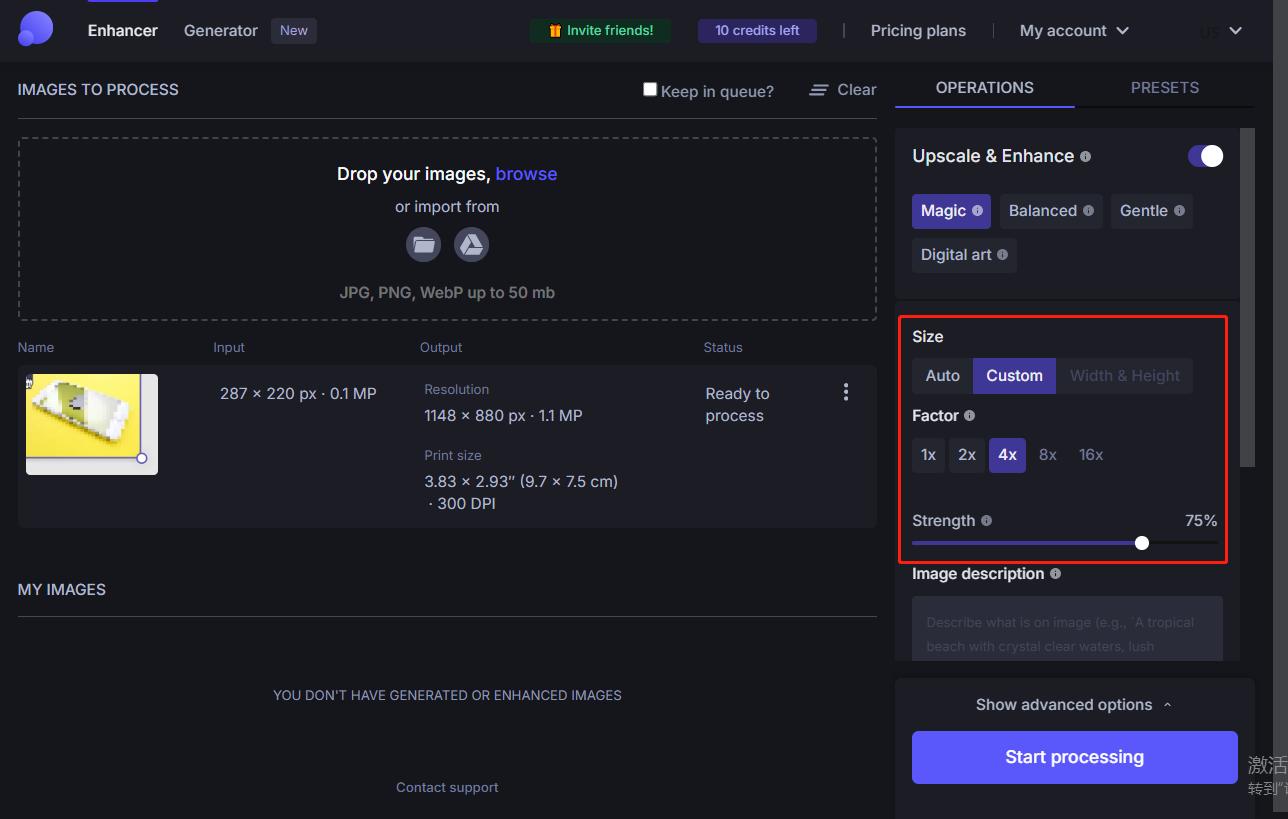This screenshot has width=1288, height=819.
Task: Enable the Keep in queue checkbox
Action: point(650,90)
